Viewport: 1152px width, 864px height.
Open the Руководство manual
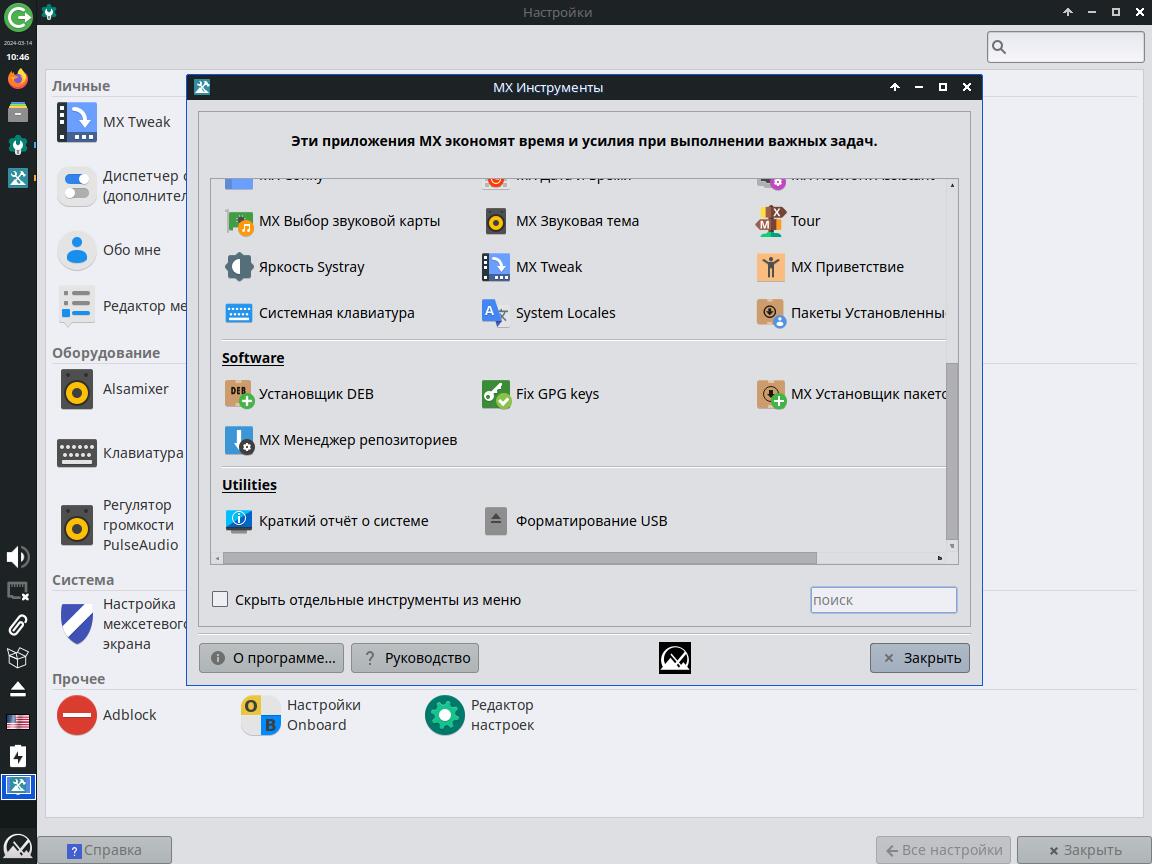[415, 658]
